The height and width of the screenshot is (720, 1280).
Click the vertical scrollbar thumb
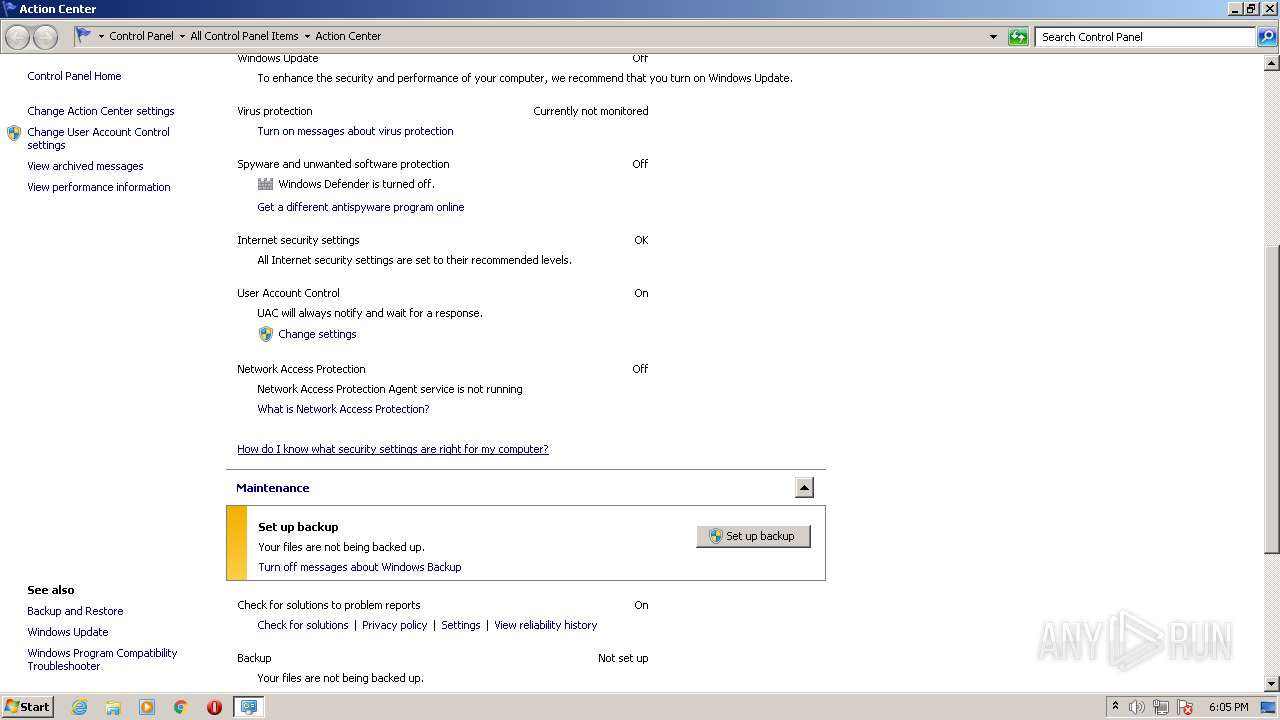click(1272, 400)
